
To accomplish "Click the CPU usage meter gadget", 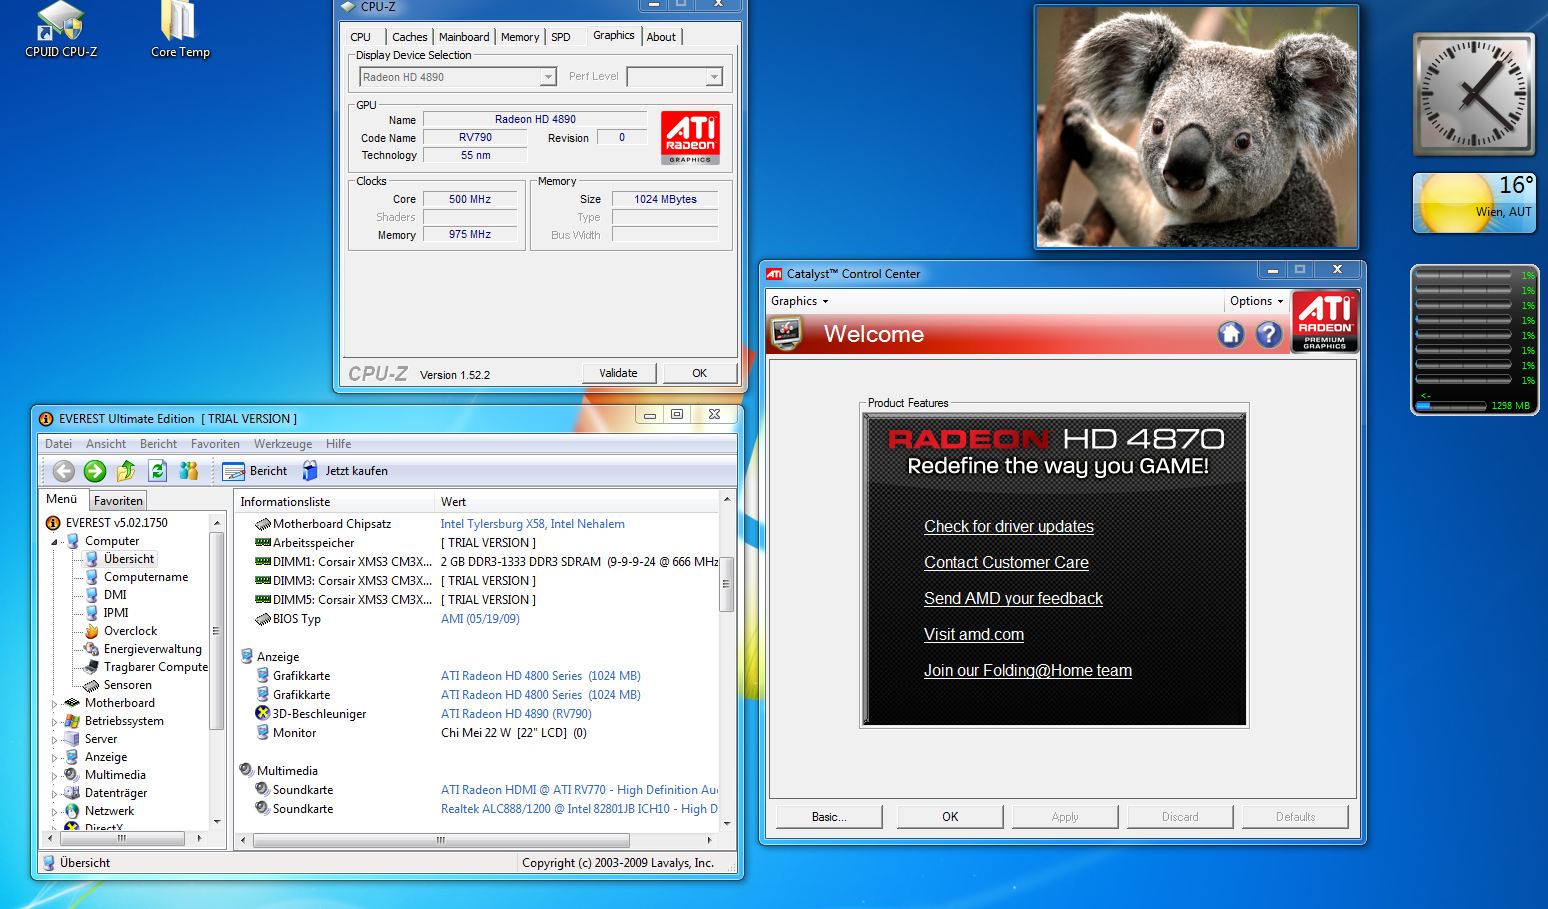I will pyautogui.click(x=1474, y=340).
